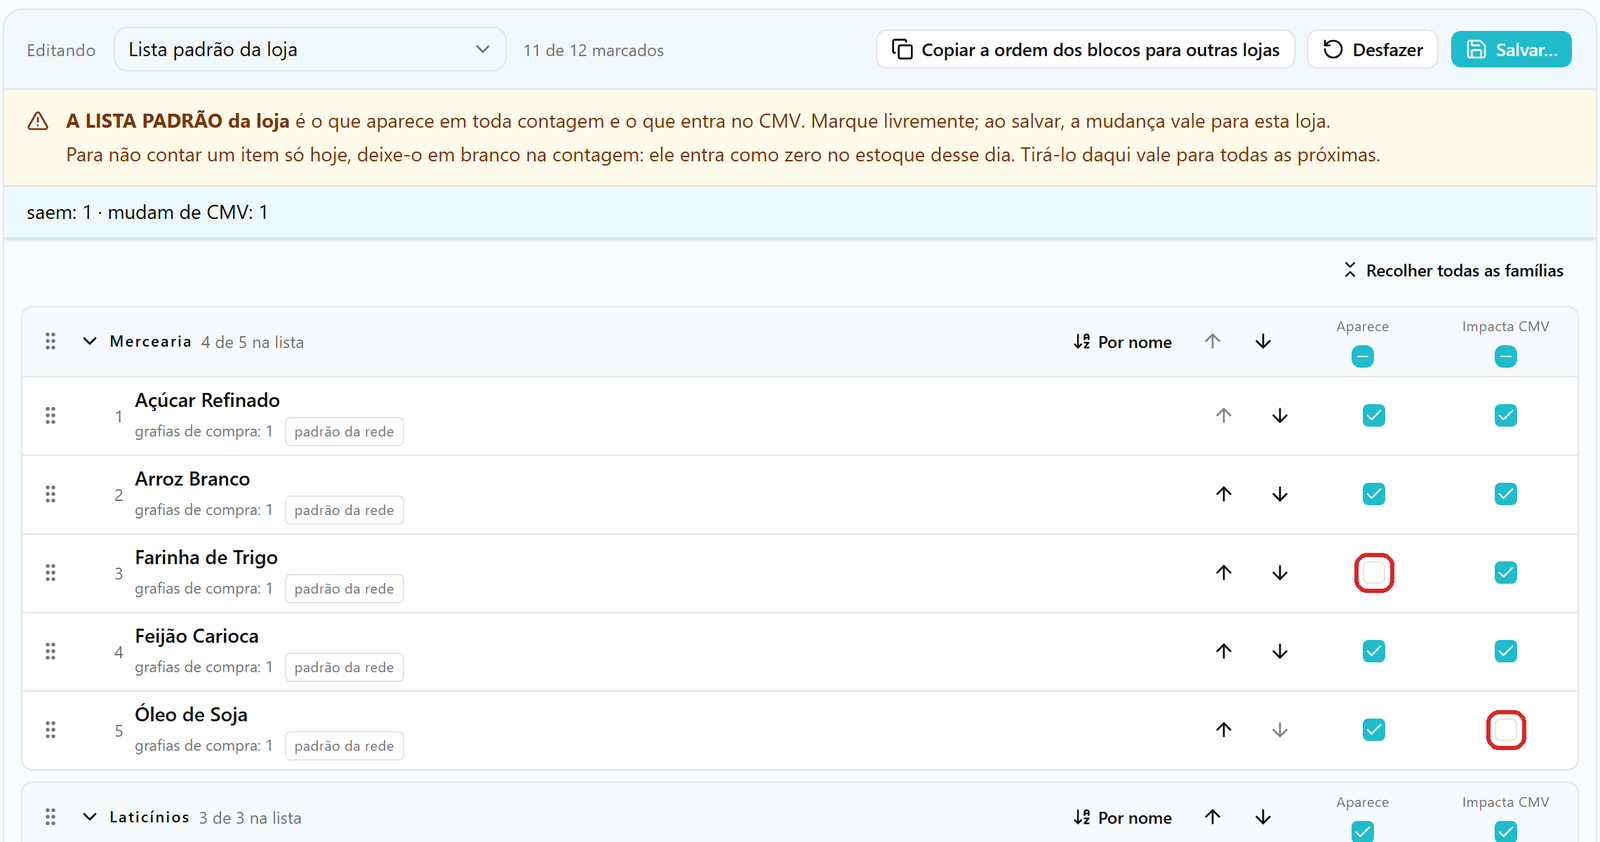1600x842 pixels.
Task: Click the drag handle for Açúcar Refinado
Action: (50, 416)
